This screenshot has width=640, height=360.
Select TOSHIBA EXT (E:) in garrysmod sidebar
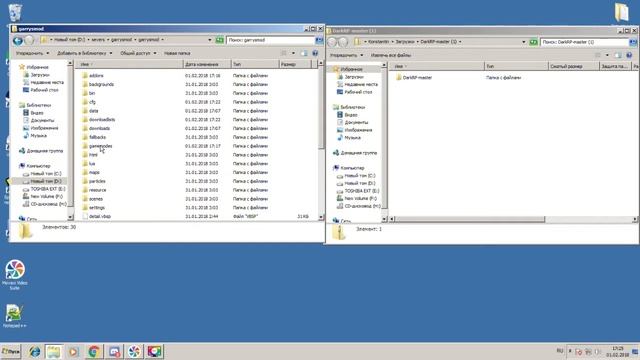(x=44, y=189)
